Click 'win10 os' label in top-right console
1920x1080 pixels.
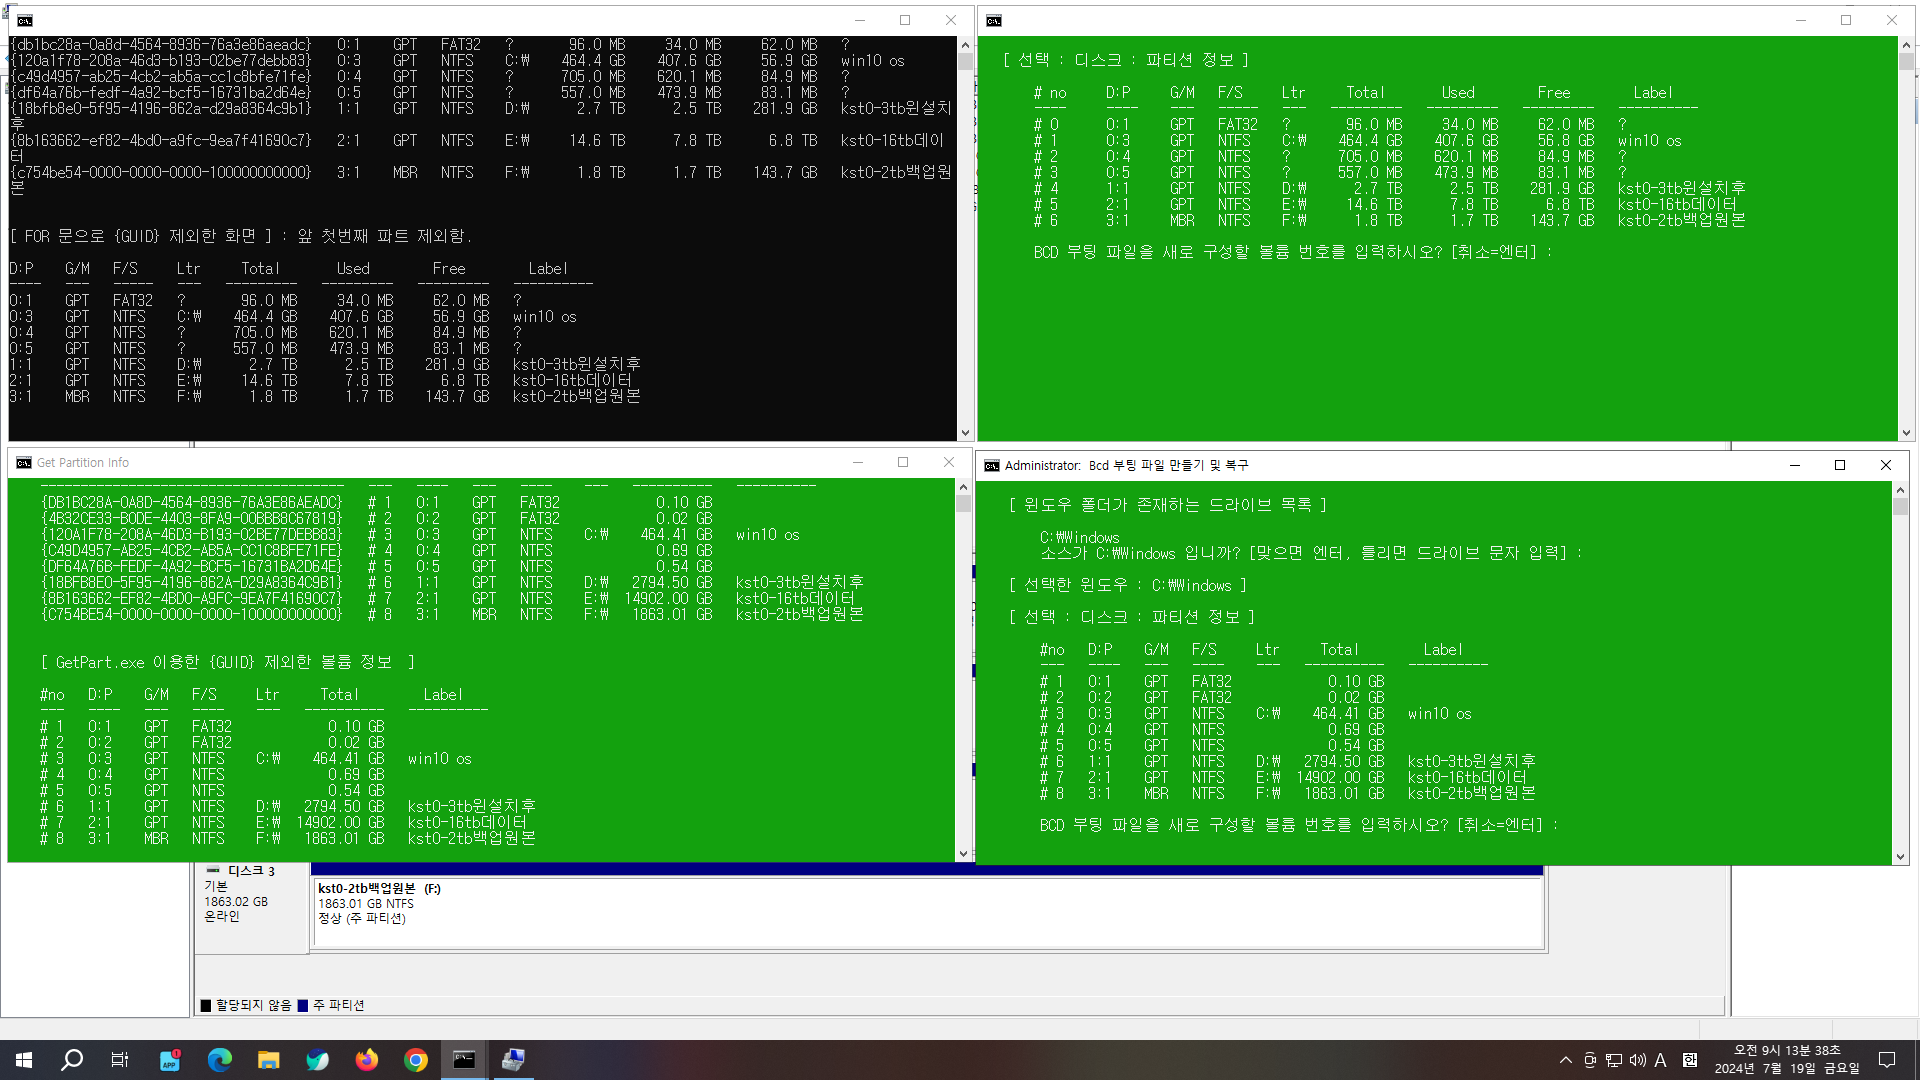[x=1649, y=140]
